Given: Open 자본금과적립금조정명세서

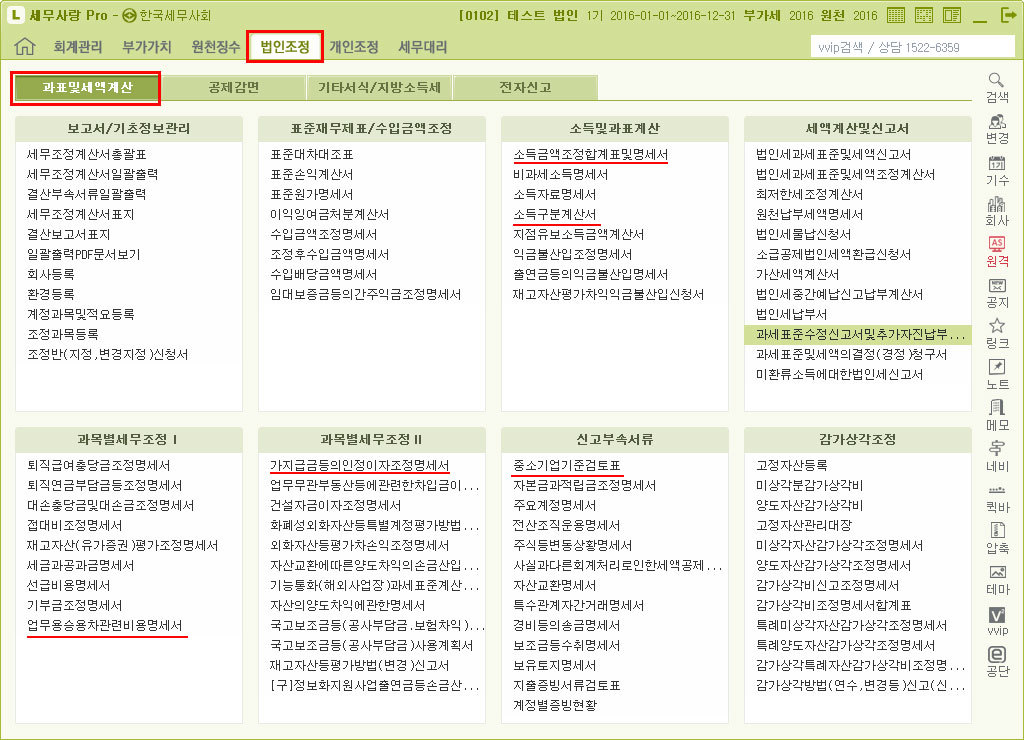Looking at the screenshot, I should click(584, 485).
